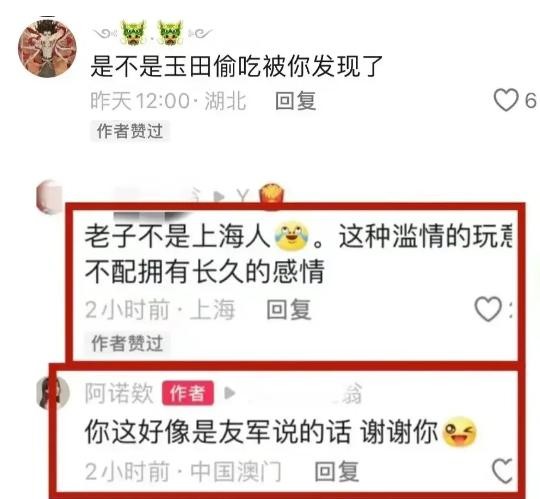The image size is (540, 499).
Task: Reply to the author's 友军 comment
Action: (x=336, y=471)
